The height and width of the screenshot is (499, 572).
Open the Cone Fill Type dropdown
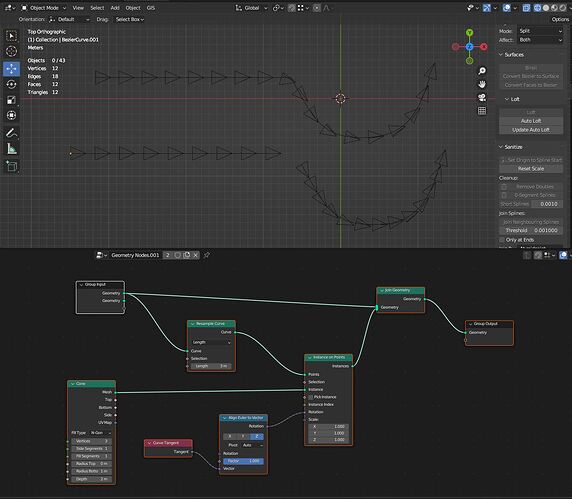[100, 433]
